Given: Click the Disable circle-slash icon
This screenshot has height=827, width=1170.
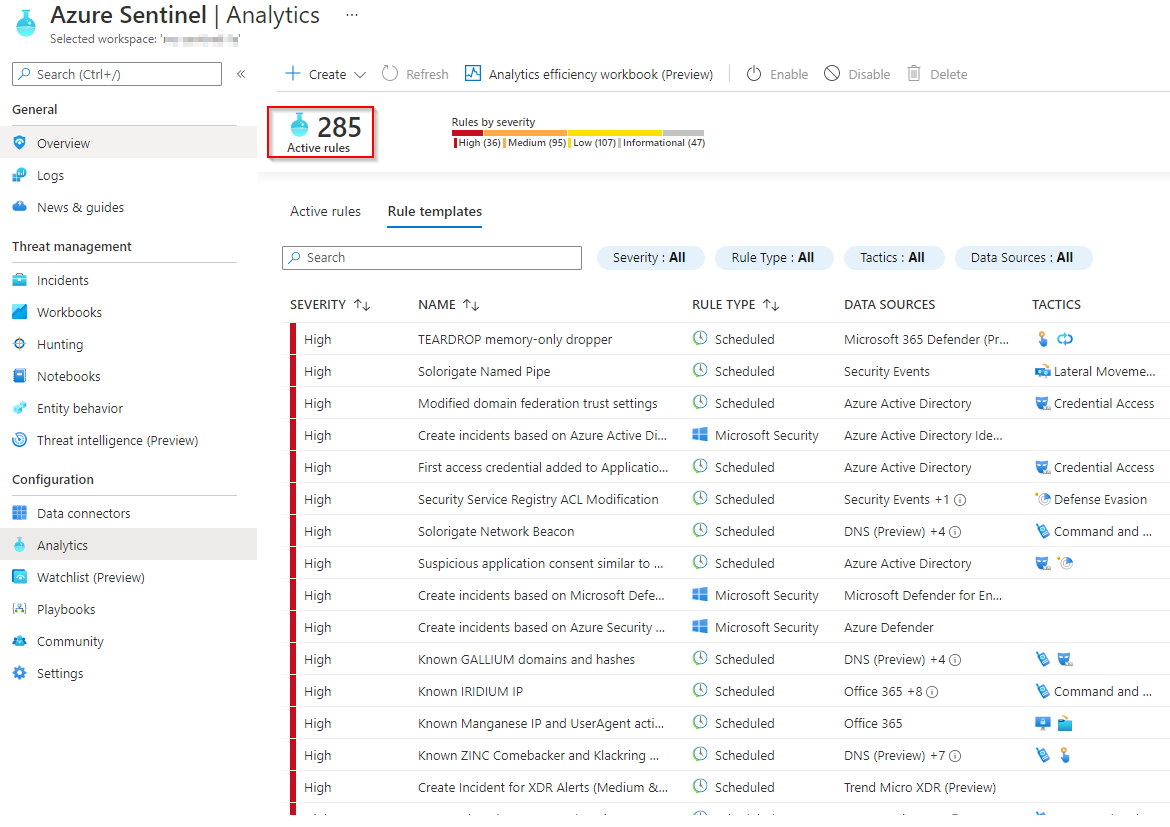Looking at the screenshot, I should click(x=832, y=73).
